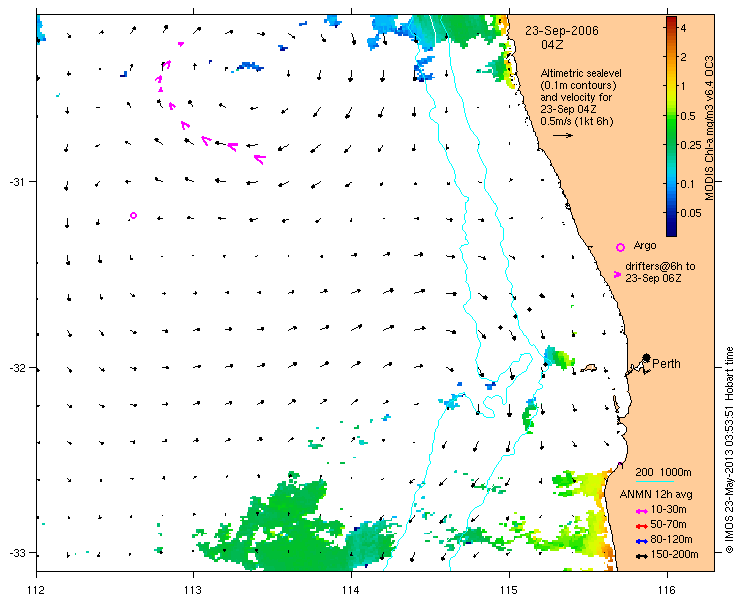
Task: Click the longitude axis label 112
Action: pos(36,590)
